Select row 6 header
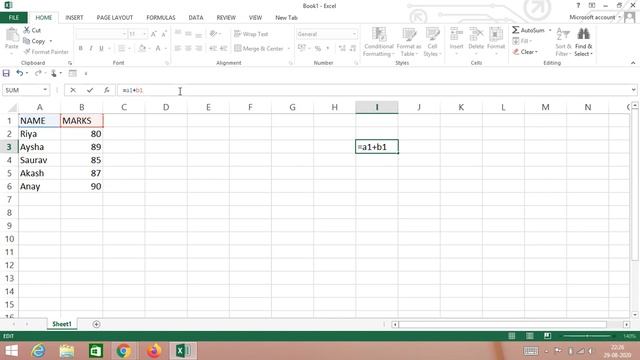This screenshot has width=640, height=360. 9,187
